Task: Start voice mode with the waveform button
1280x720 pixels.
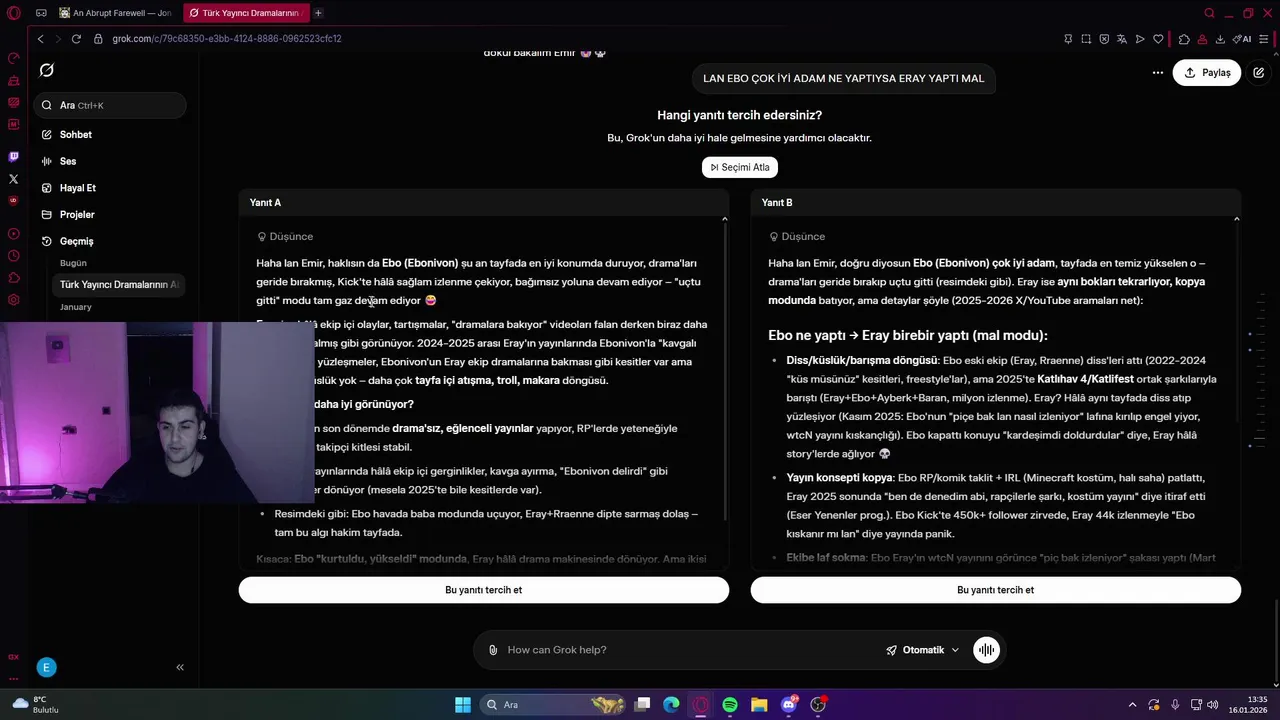Action: 986,650
